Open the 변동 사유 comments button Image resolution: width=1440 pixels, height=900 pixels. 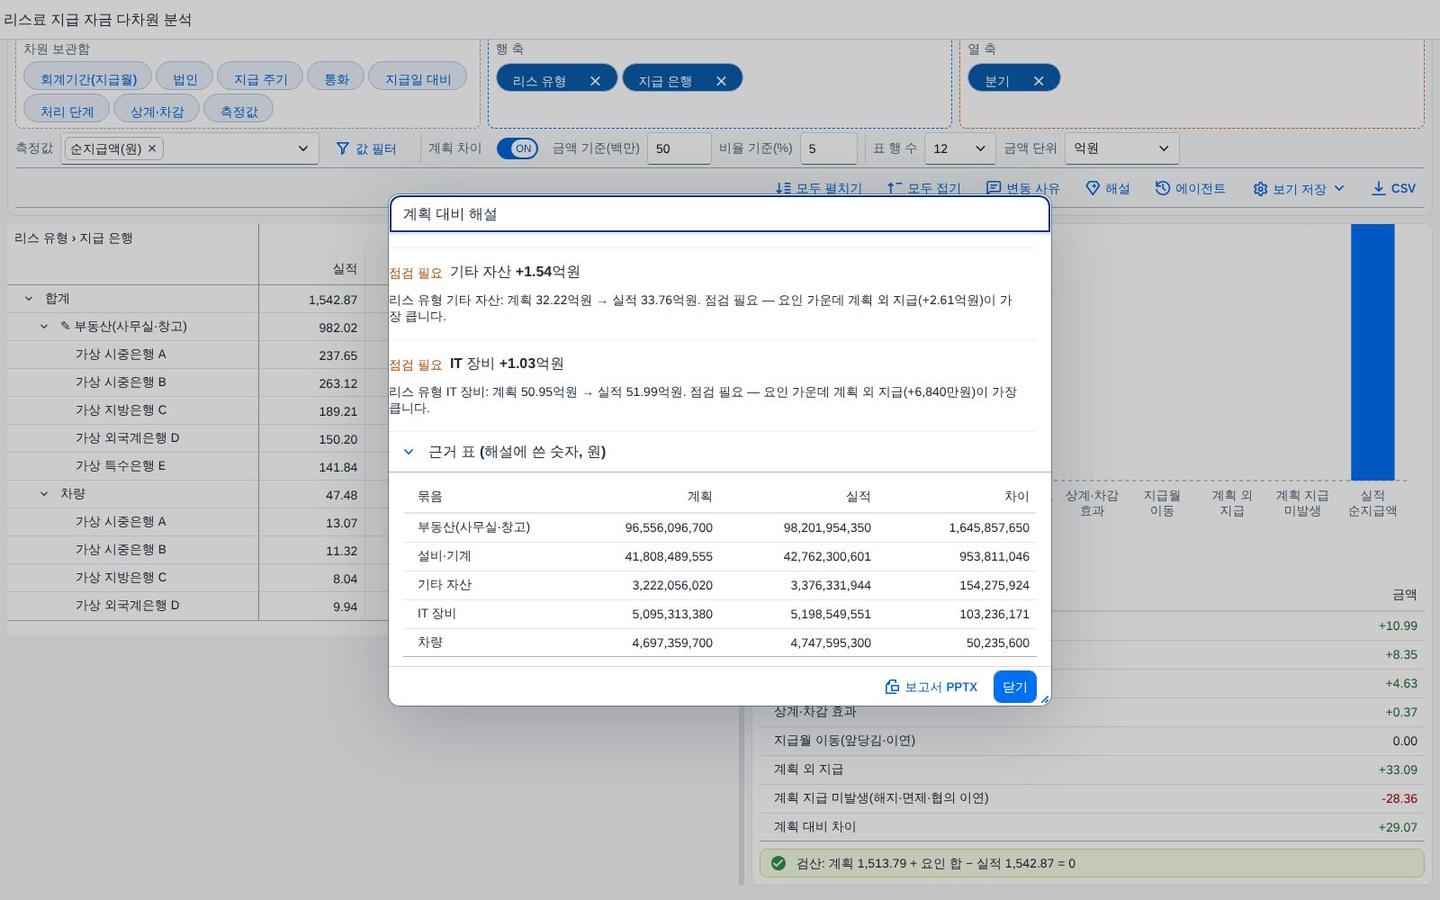click(x=1023, y=188)
